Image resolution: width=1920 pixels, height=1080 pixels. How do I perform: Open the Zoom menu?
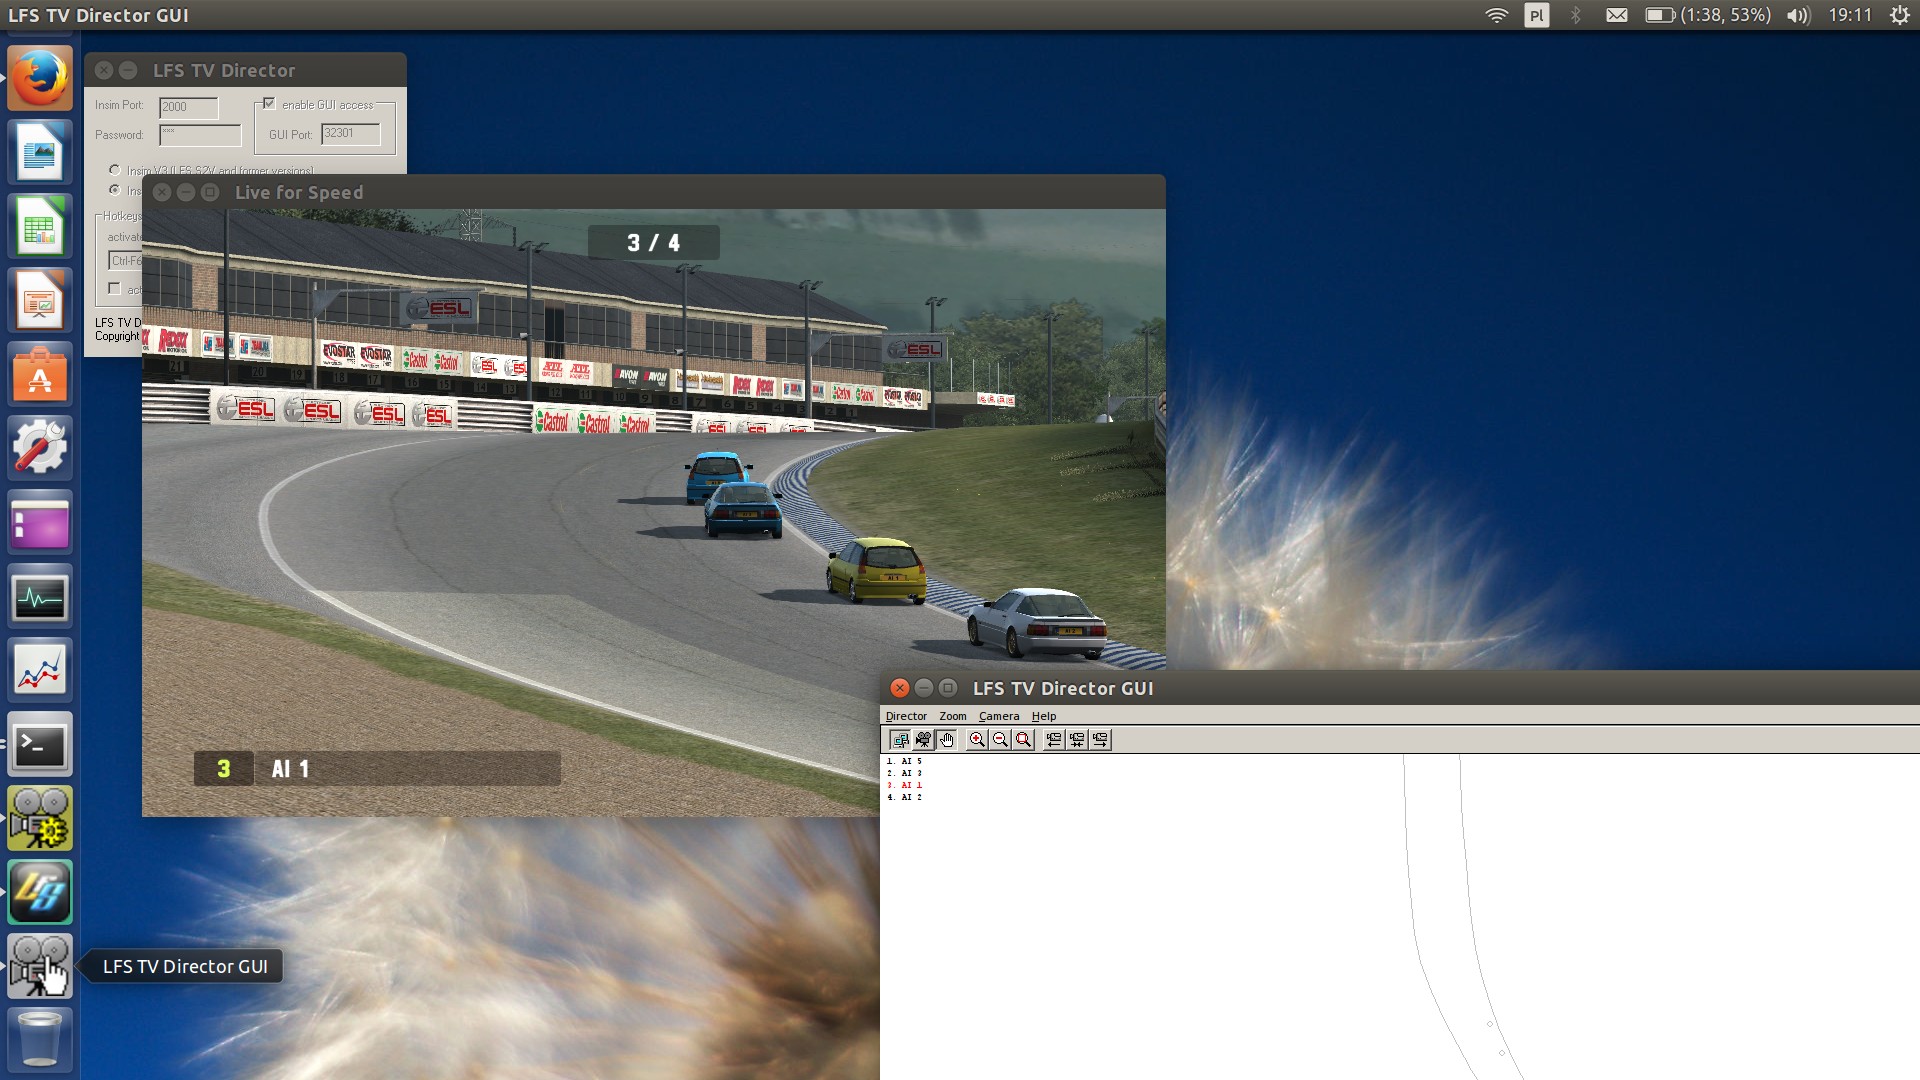(x=952, y=716)
